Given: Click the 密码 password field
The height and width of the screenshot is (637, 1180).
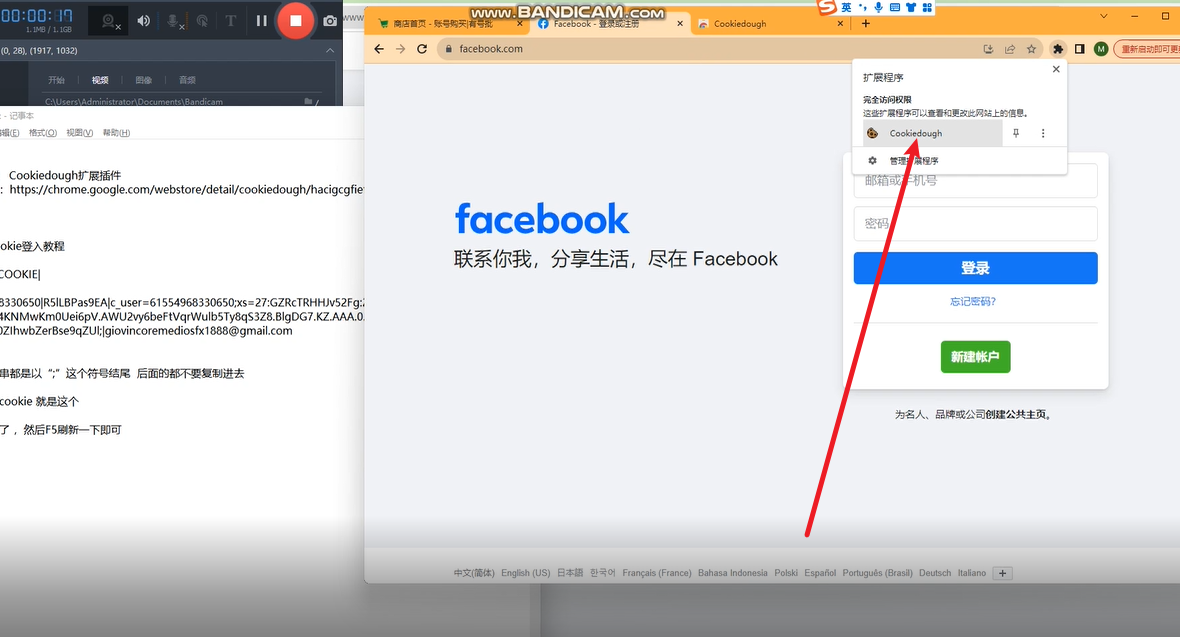Looking at the screenshot, I should coord(975,224).
